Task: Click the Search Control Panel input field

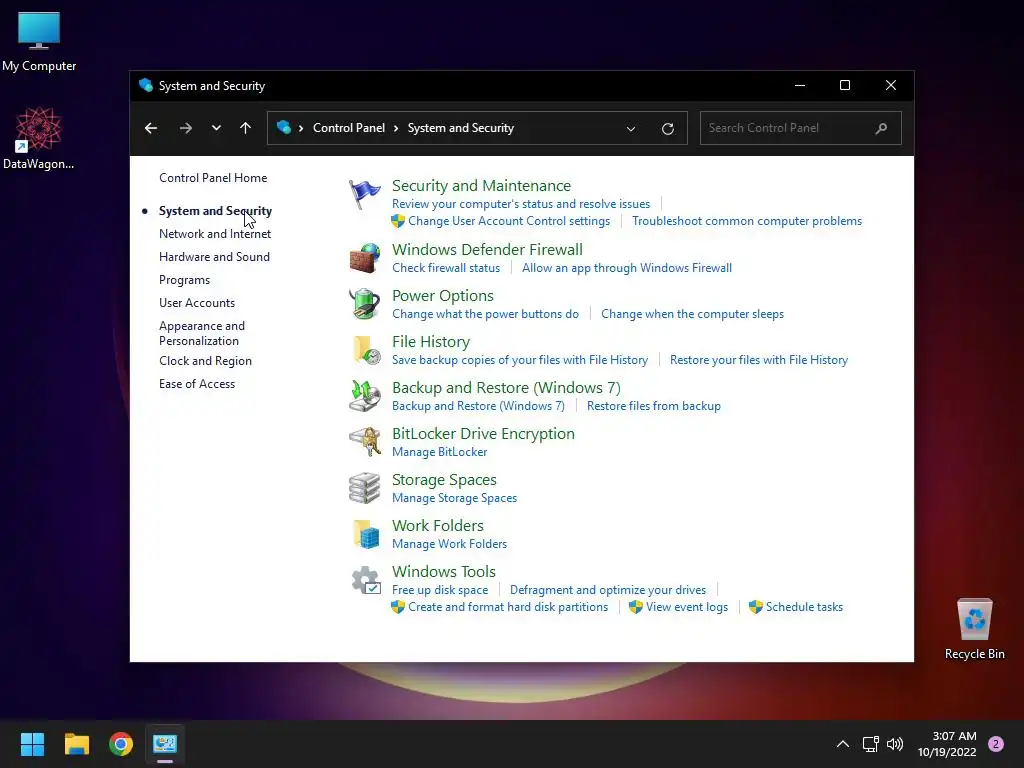Action: coord(801,128)
